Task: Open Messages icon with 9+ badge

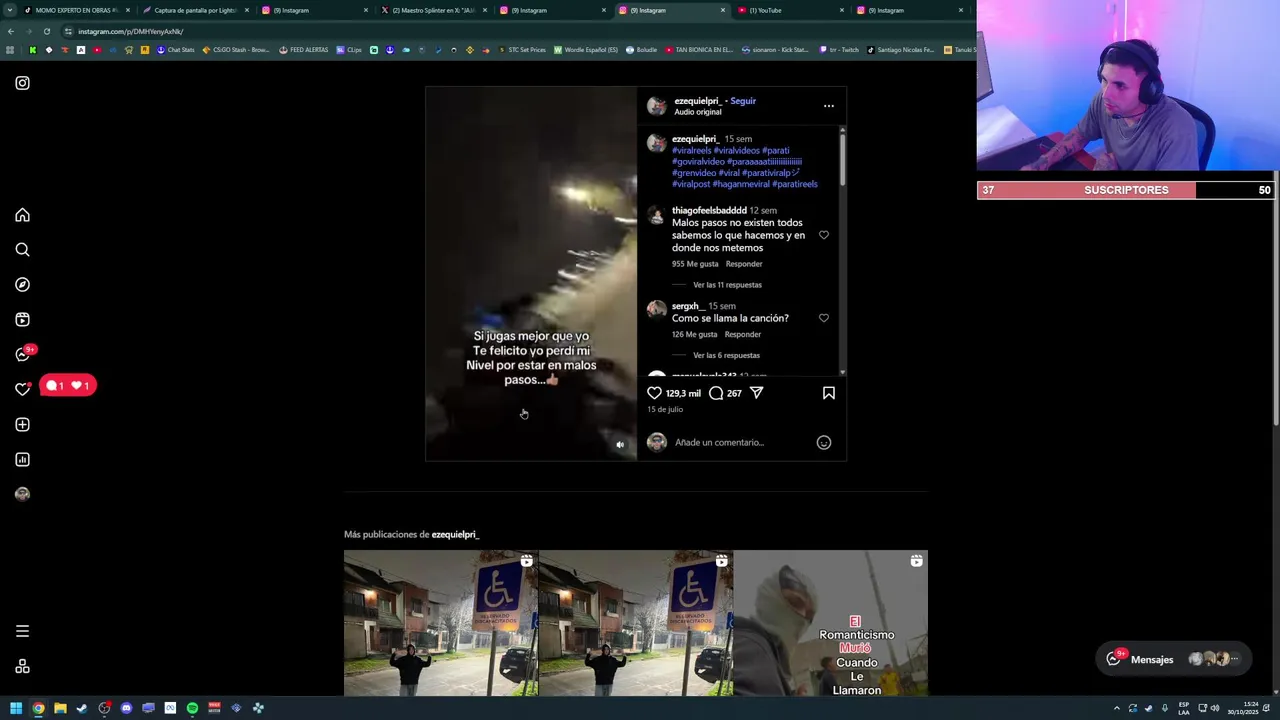Action: [23, 354]
